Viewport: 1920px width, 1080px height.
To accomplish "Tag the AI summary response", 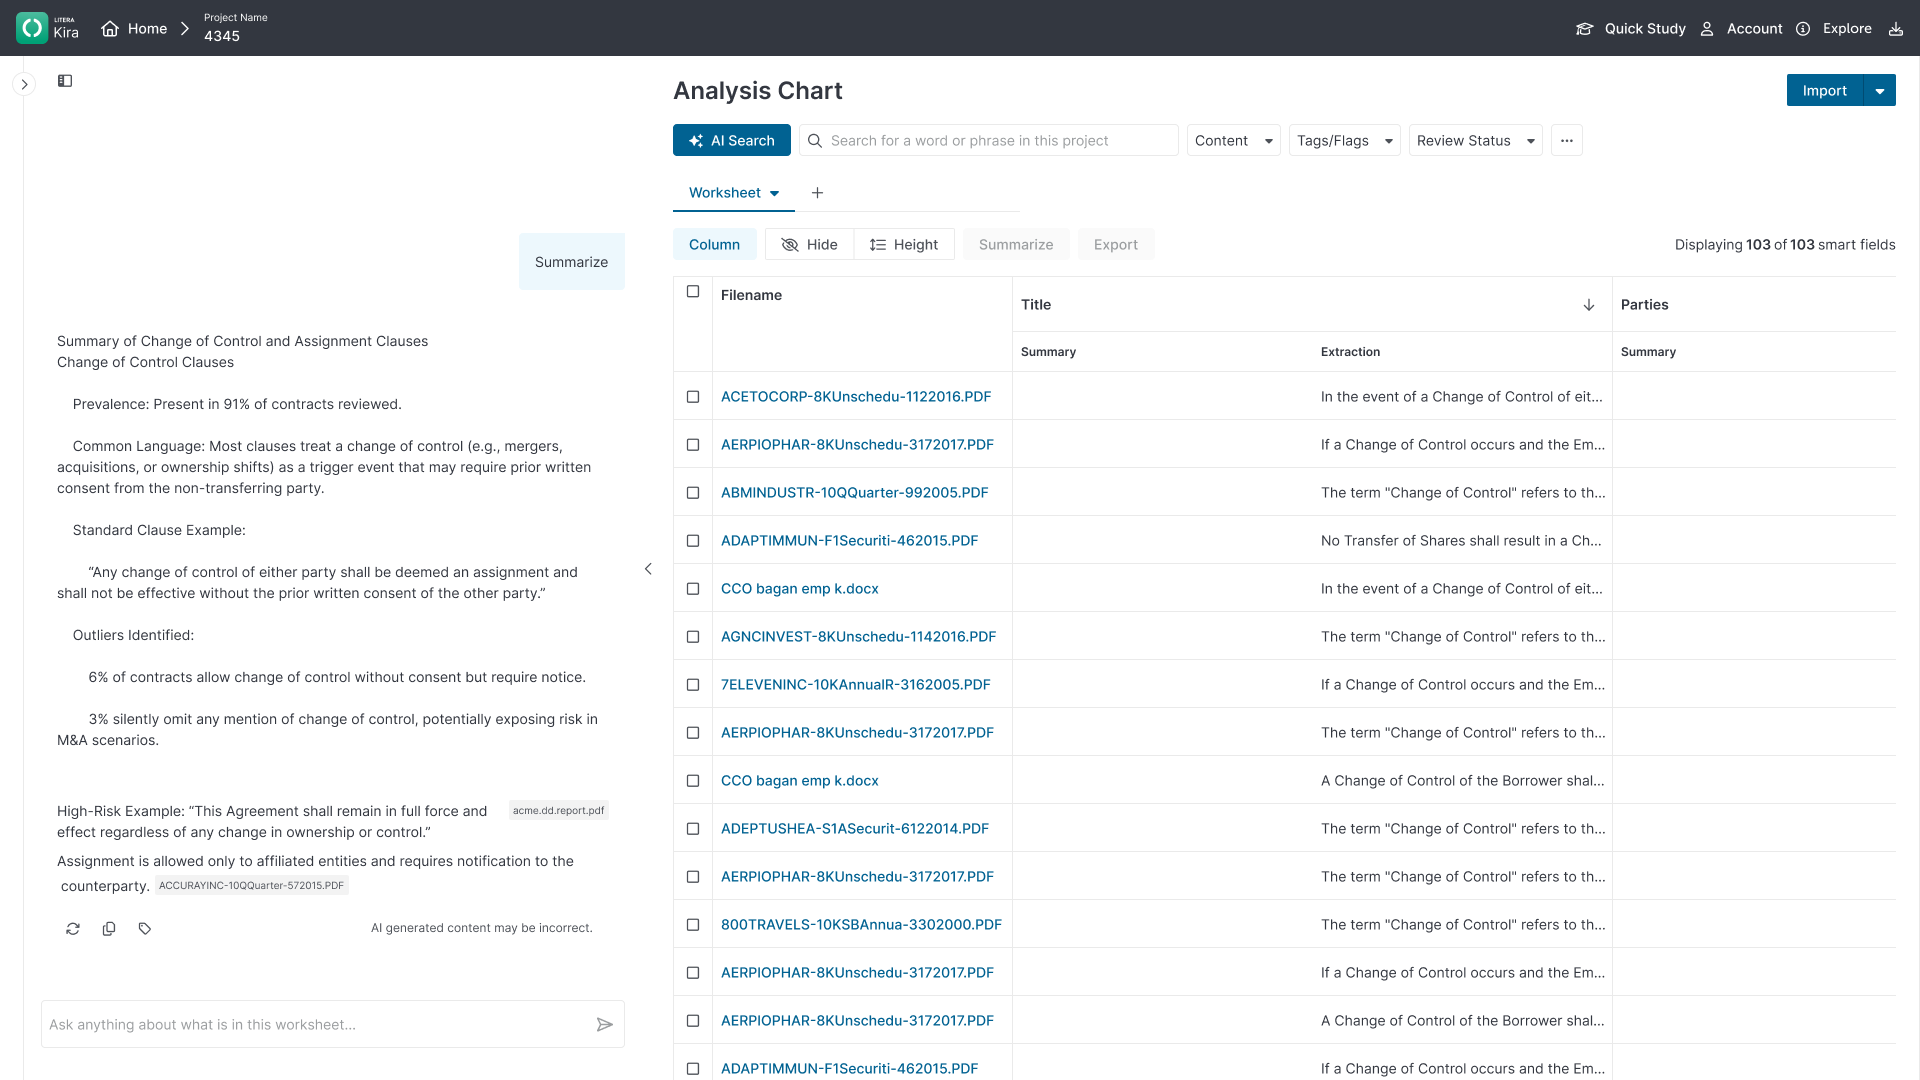I will (145, 929).
